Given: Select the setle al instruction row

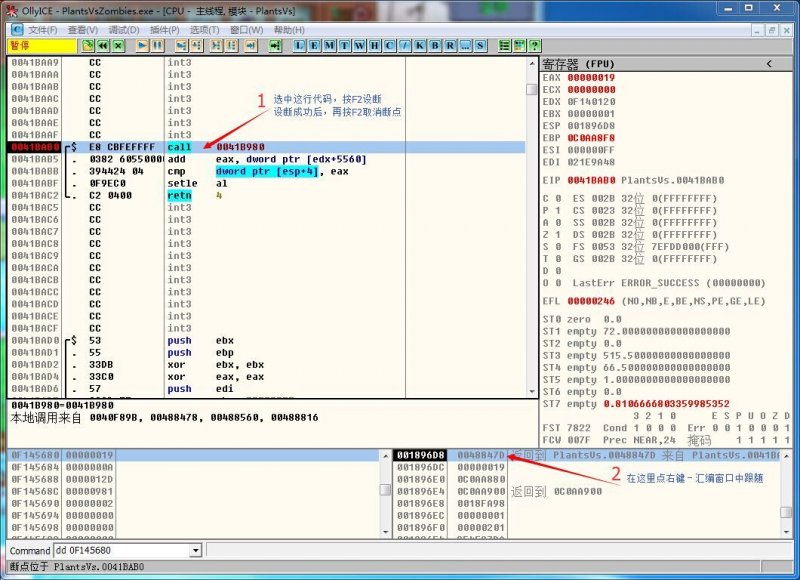Looking at the screenshot, I should pos(266,183).
